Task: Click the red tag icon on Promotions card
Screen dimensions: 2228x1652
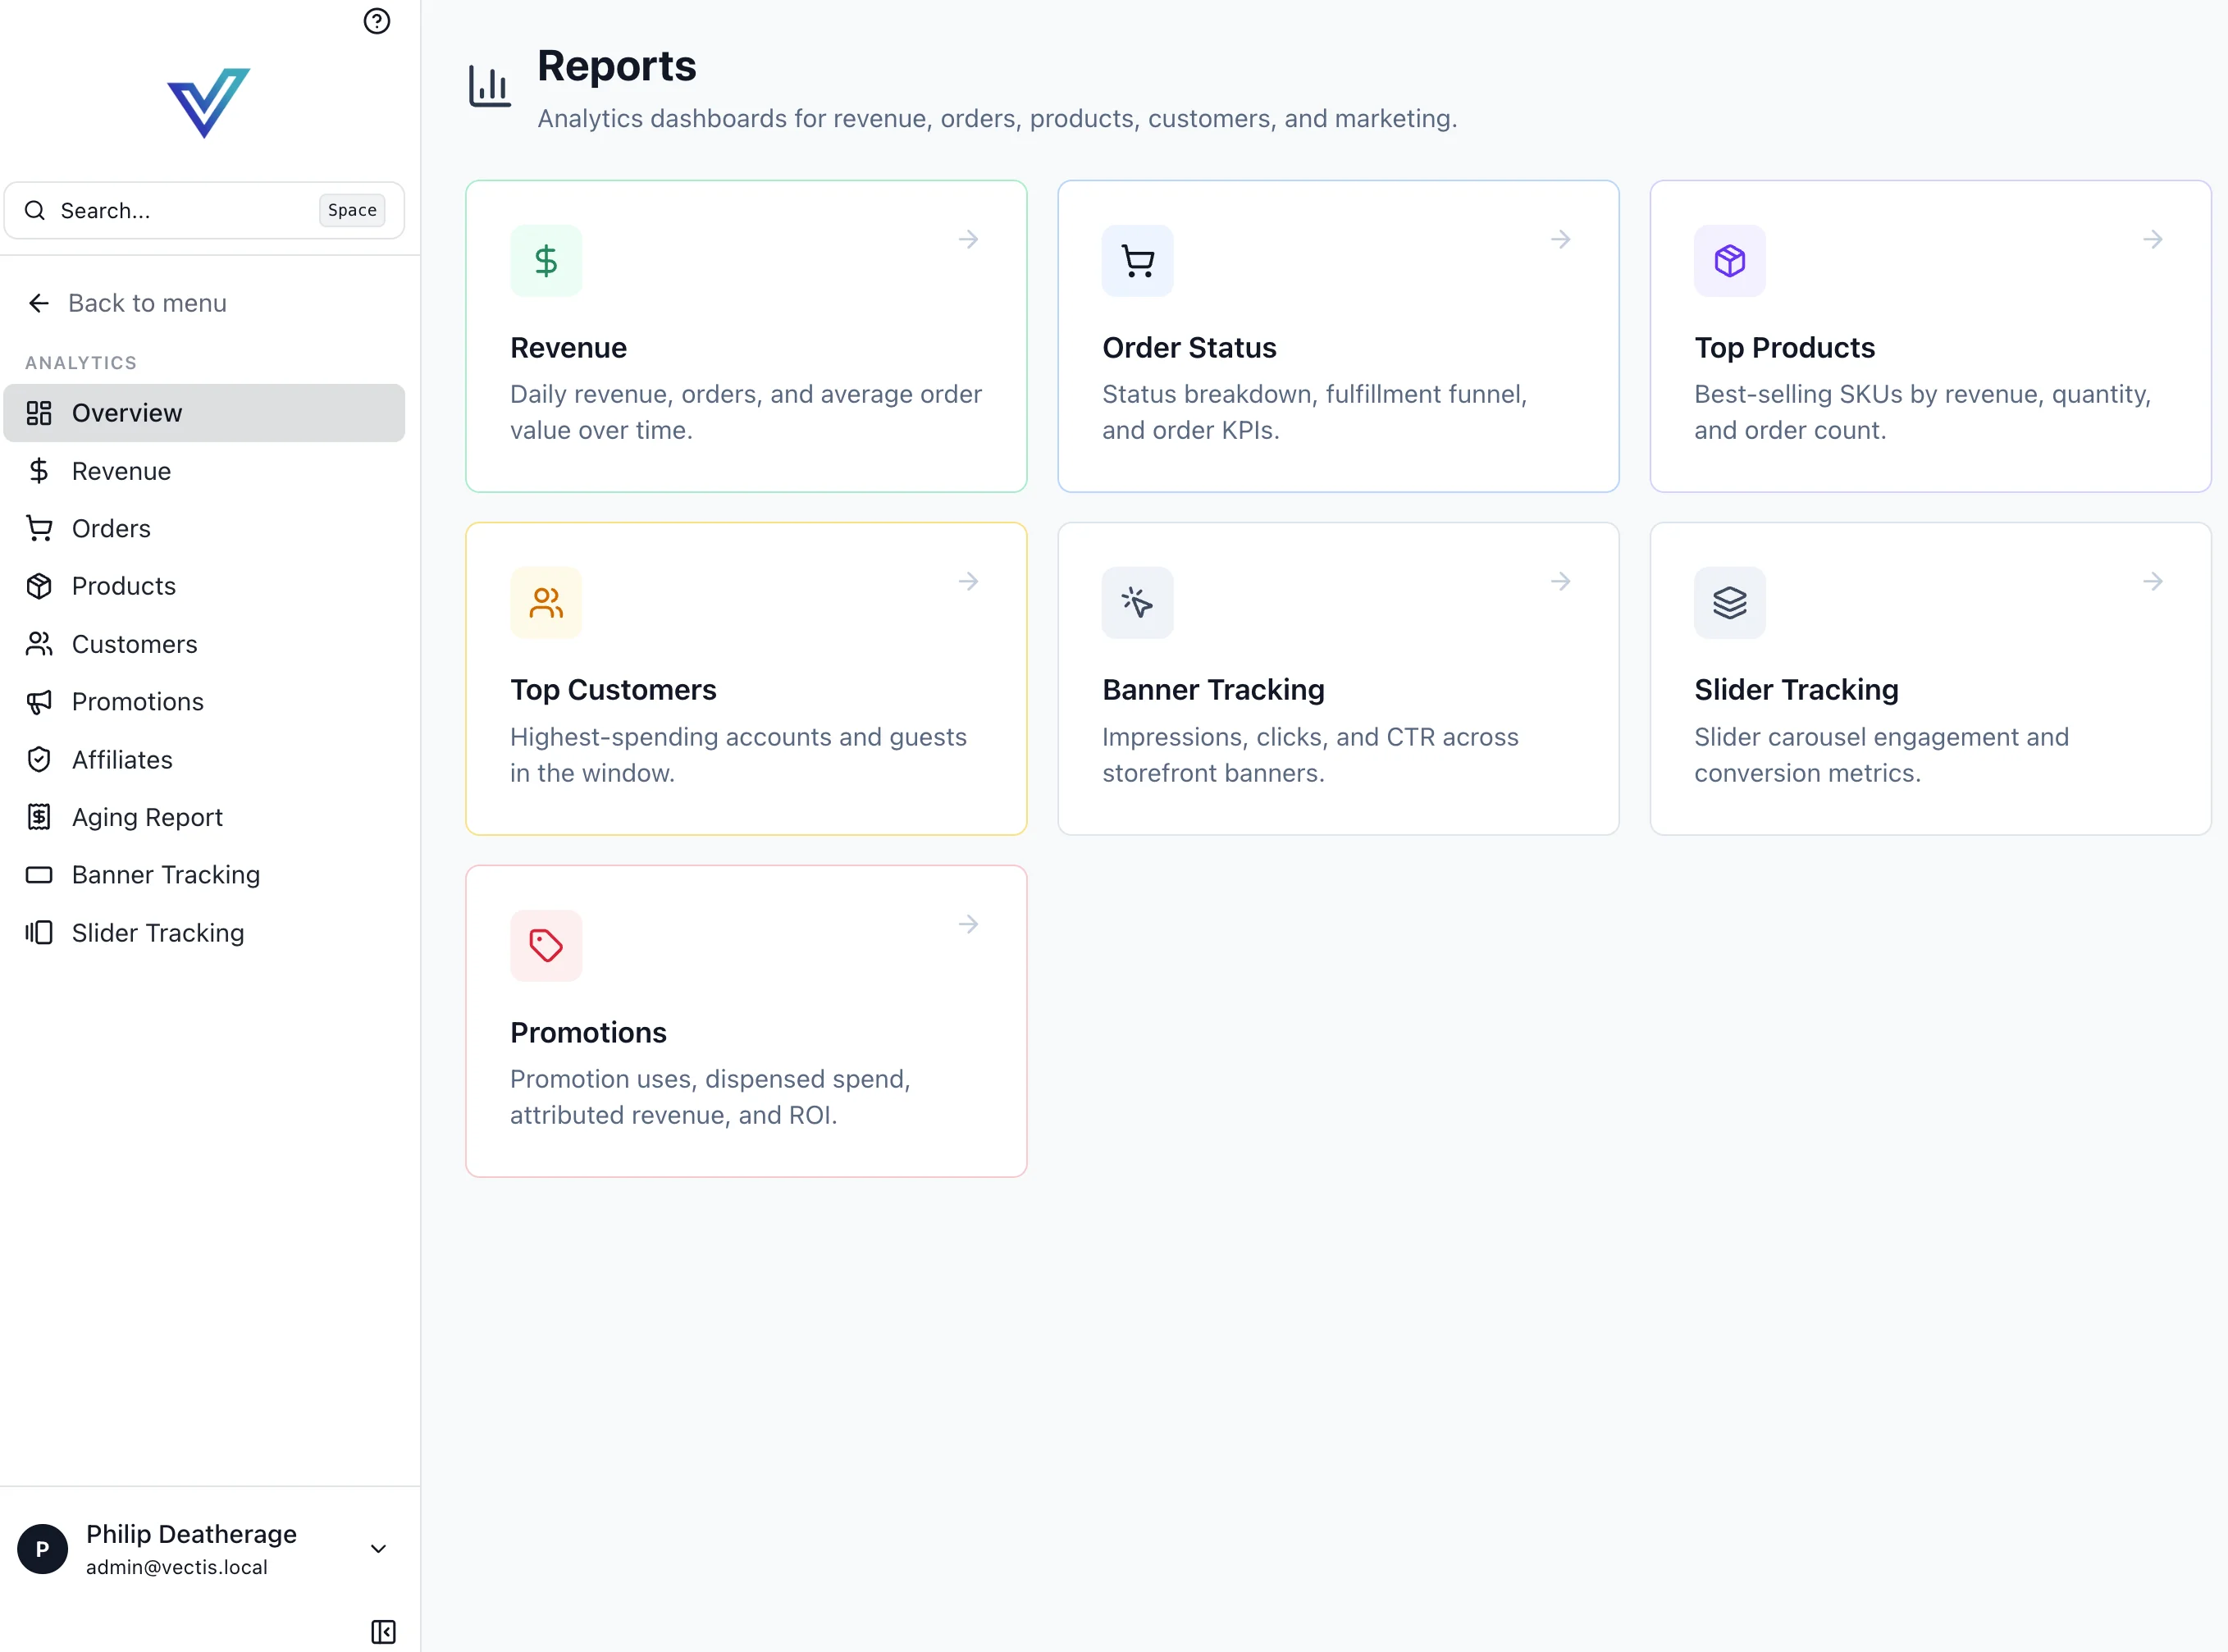Action: pos(546,946)
